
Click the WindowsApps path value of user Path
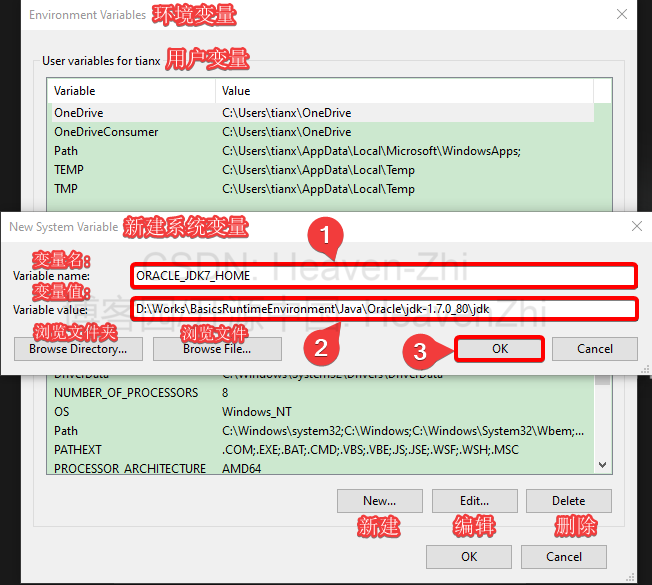tap(371, 151)
